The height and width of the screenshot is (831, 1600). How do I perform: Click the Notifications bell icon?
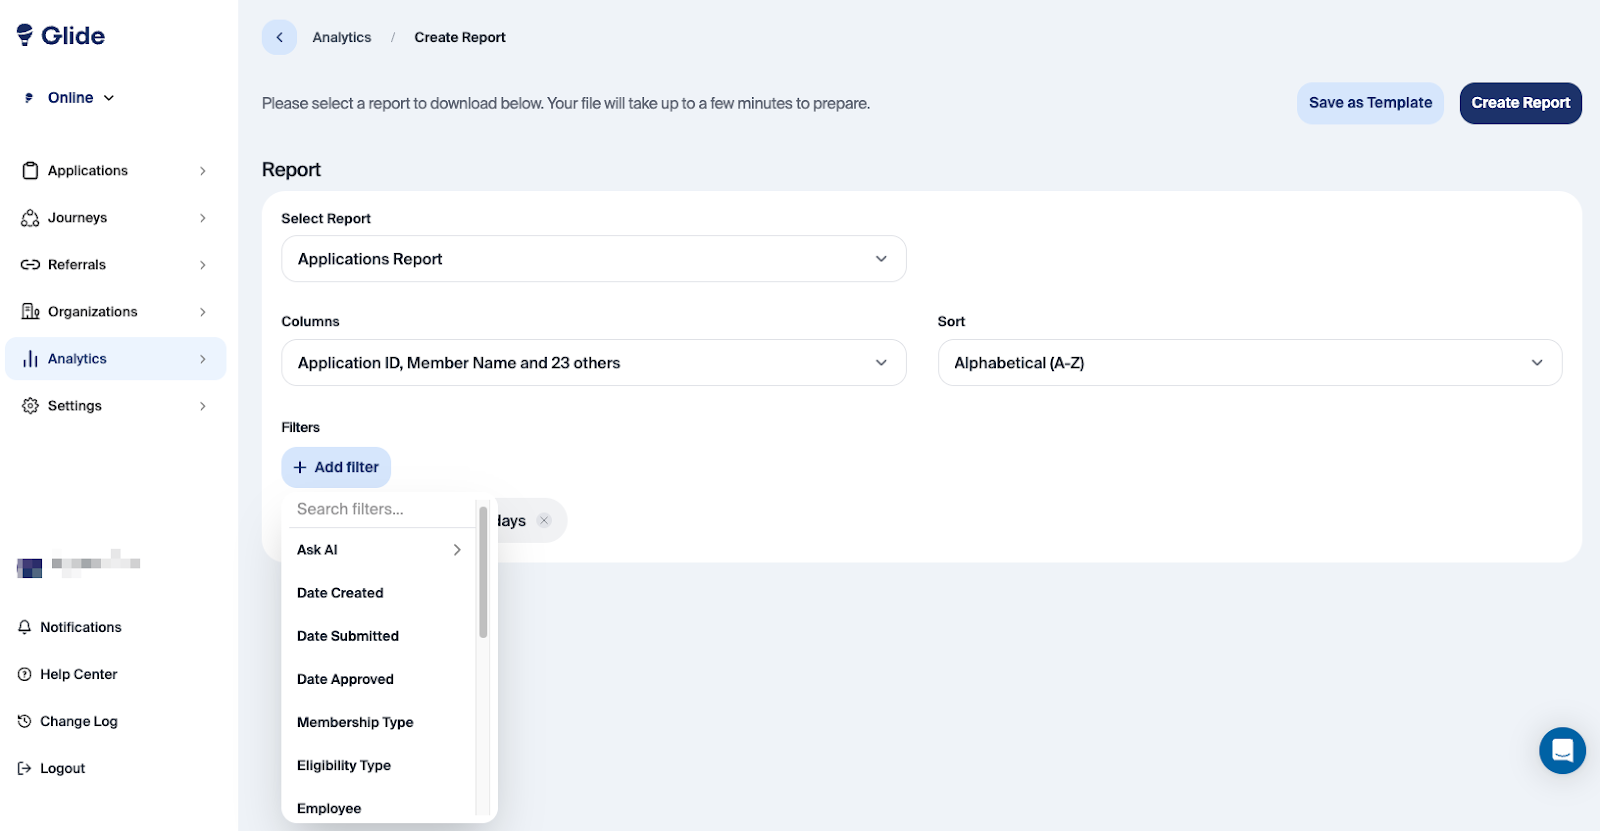point(25,627)
